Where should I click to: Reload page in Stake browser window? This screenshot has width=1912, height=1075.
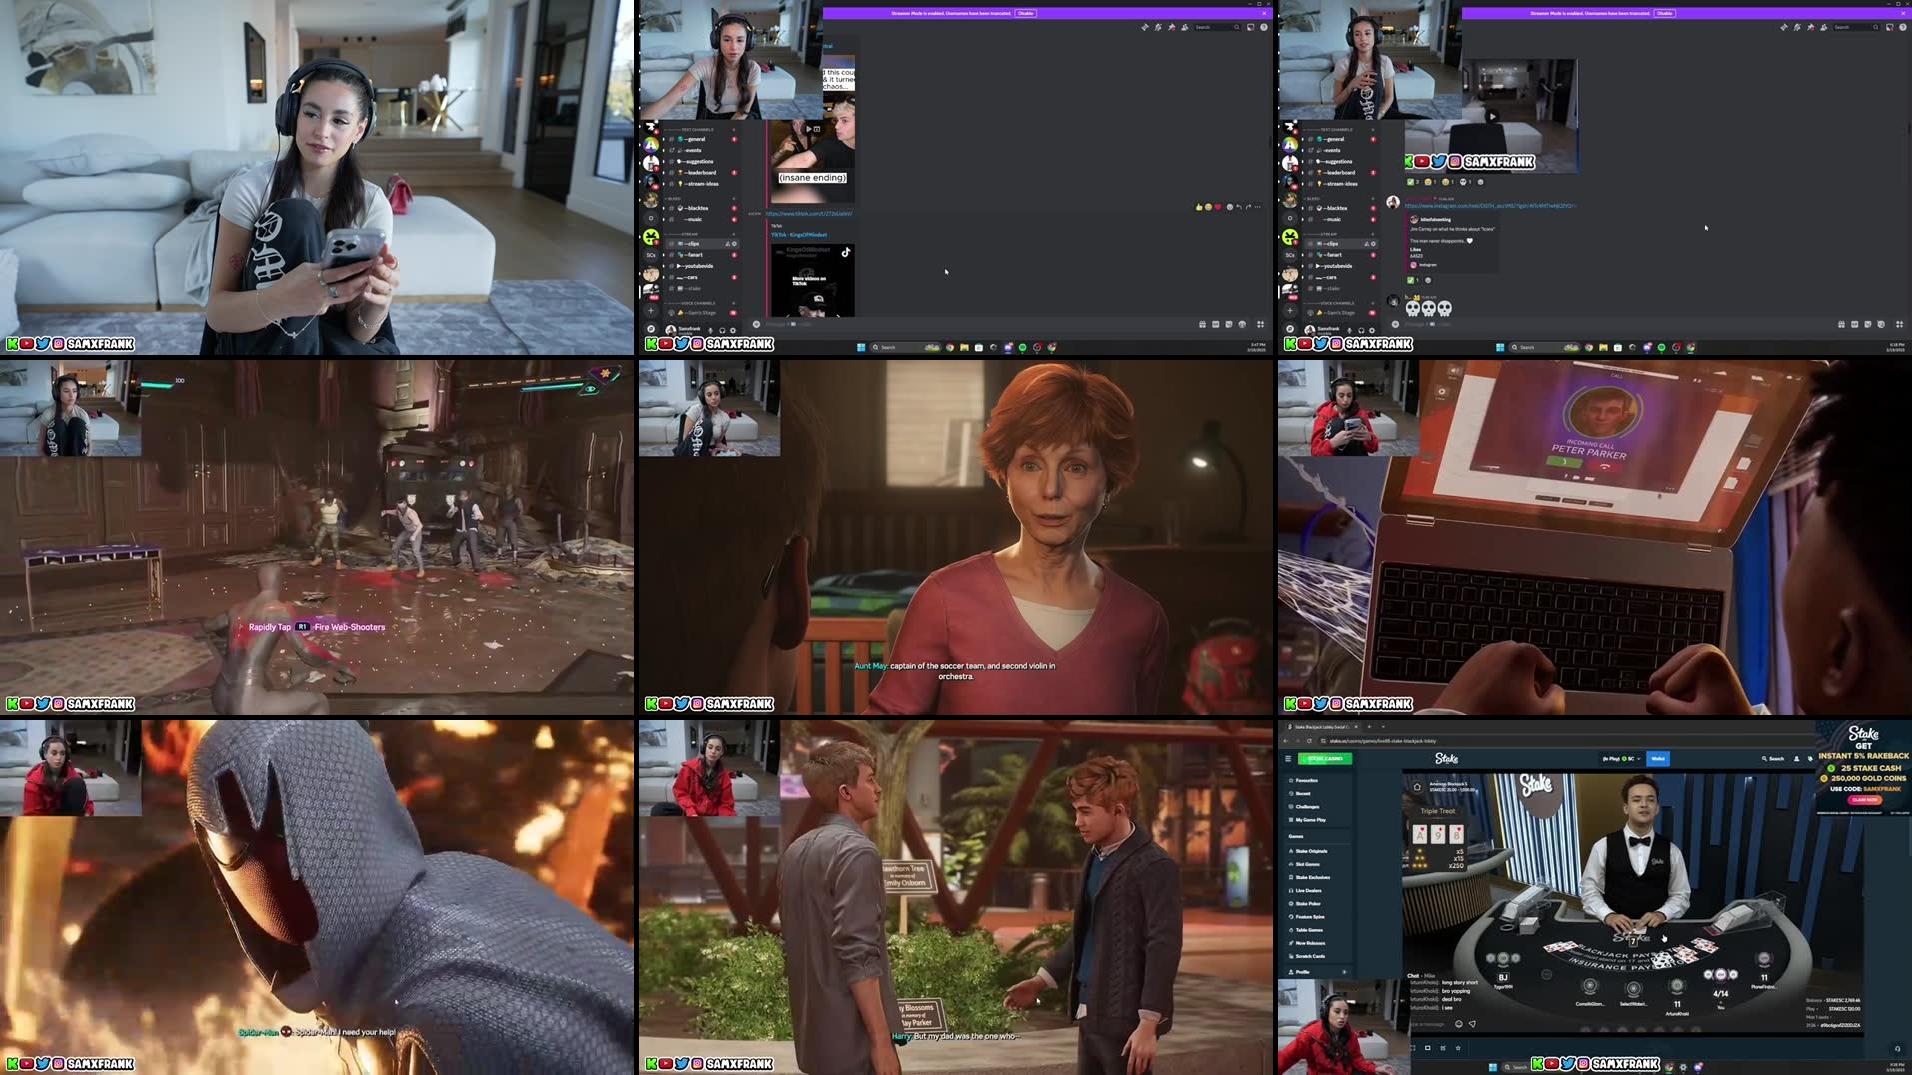coord(1309,741)
